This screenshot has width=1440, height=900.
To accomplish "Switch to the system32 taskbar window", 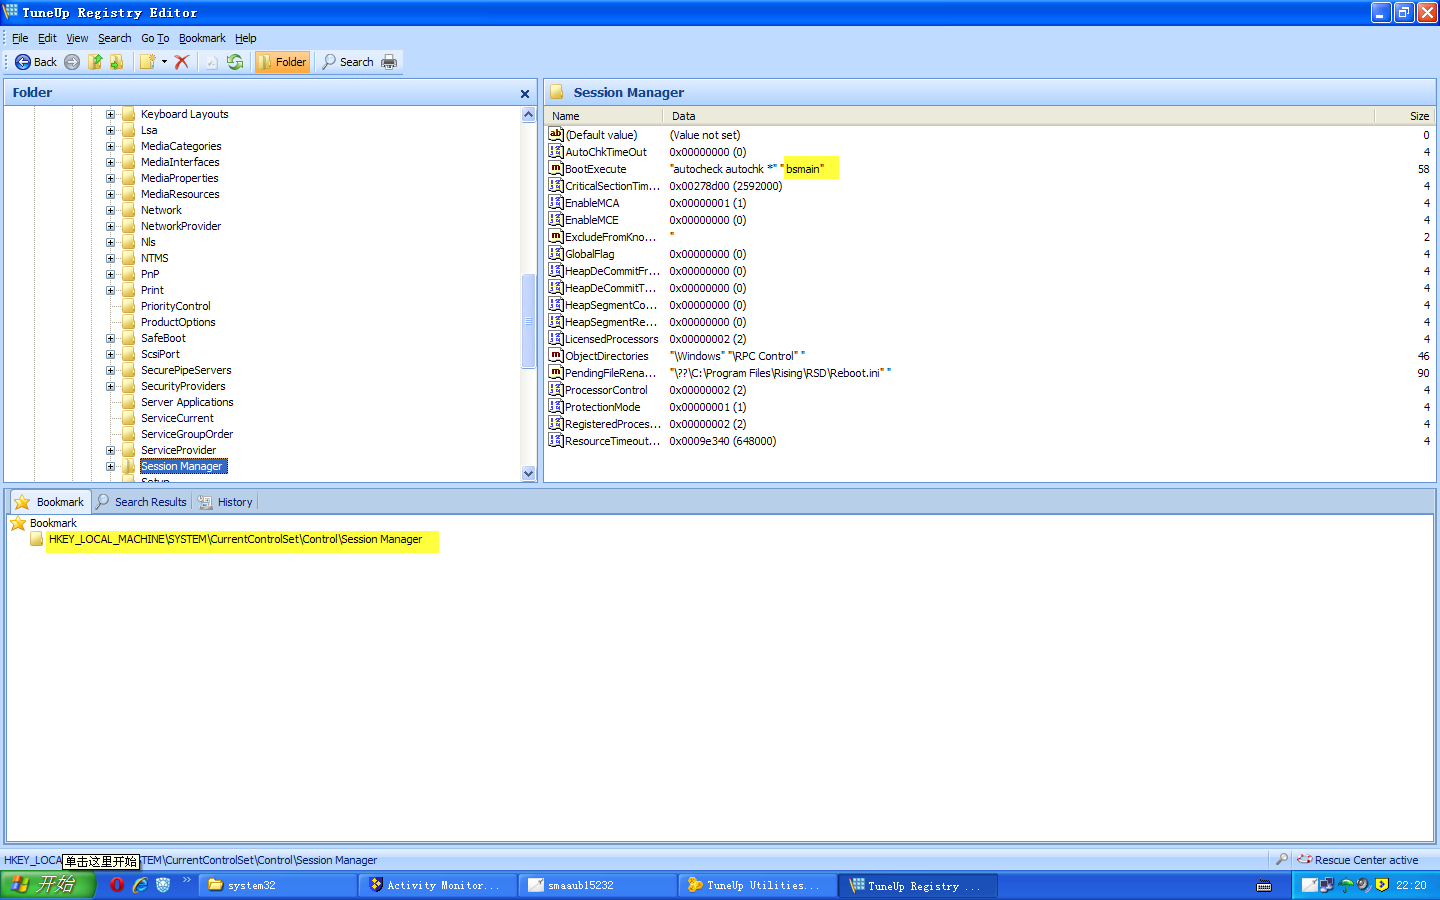I will tap(278, 885).
